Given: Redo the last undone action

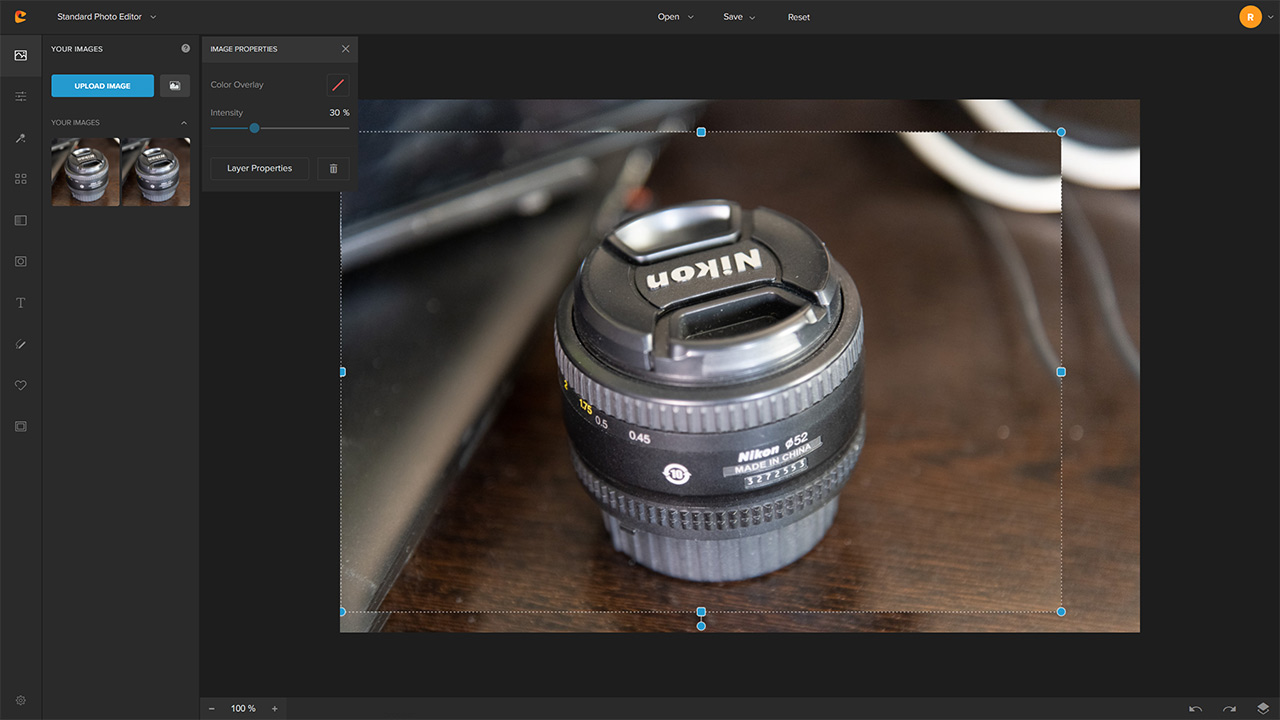Looking at the screenshot, I should click(x=1229, y=708).
